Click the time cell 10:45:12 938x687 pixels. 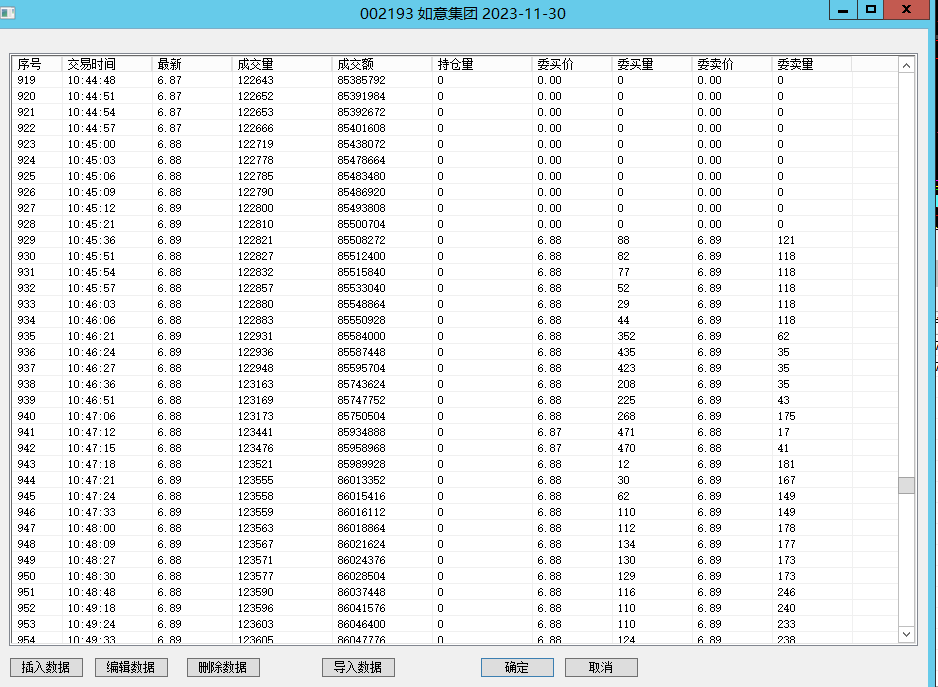(x=92, y=208)
